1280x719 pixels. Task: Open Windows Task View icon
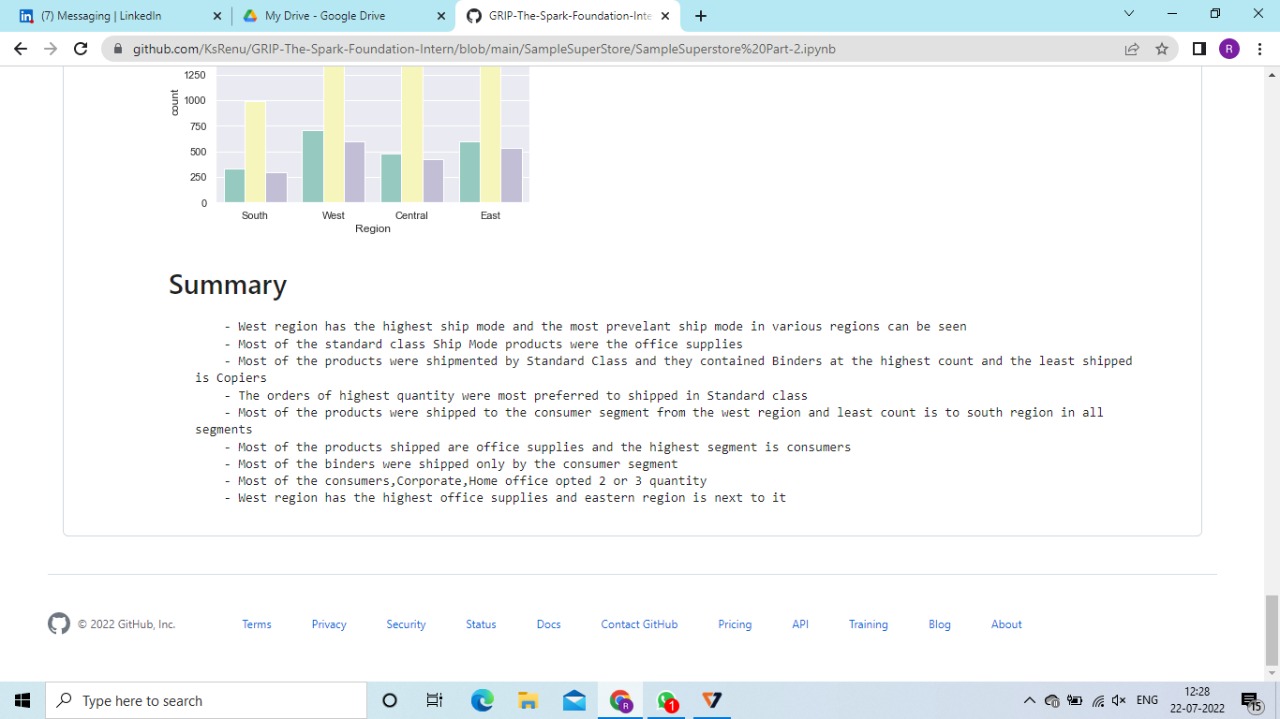point(435,700)
